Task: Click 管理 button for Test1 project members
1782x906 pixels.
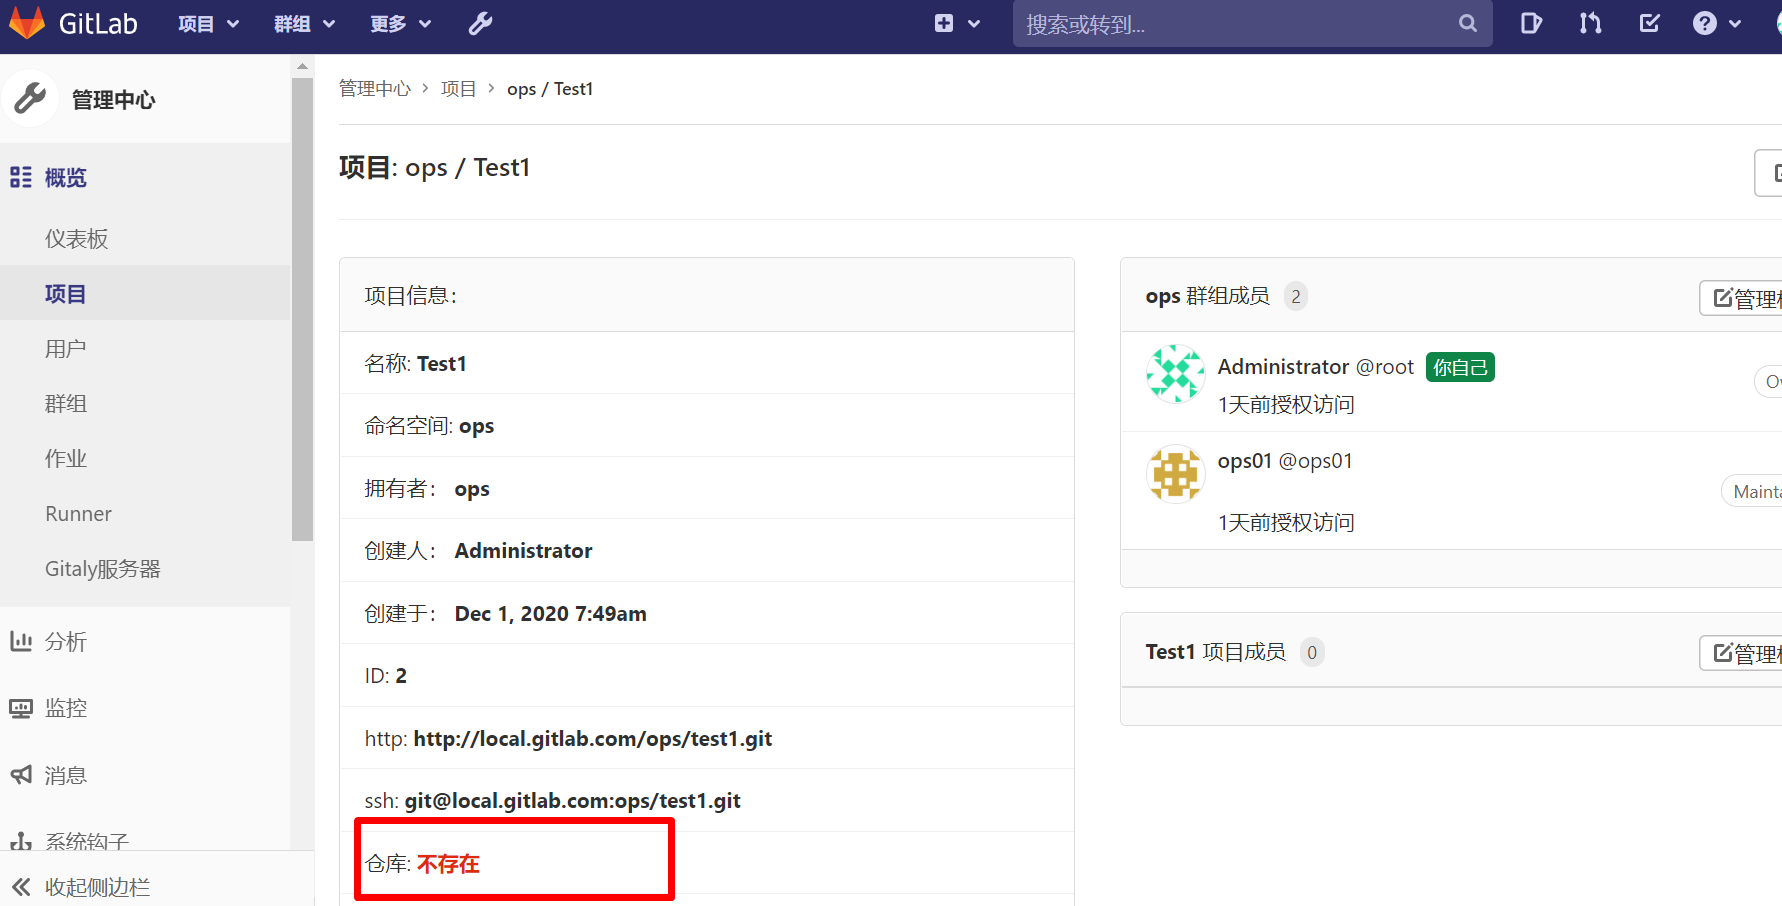Action: click(x=1740, y=653)
